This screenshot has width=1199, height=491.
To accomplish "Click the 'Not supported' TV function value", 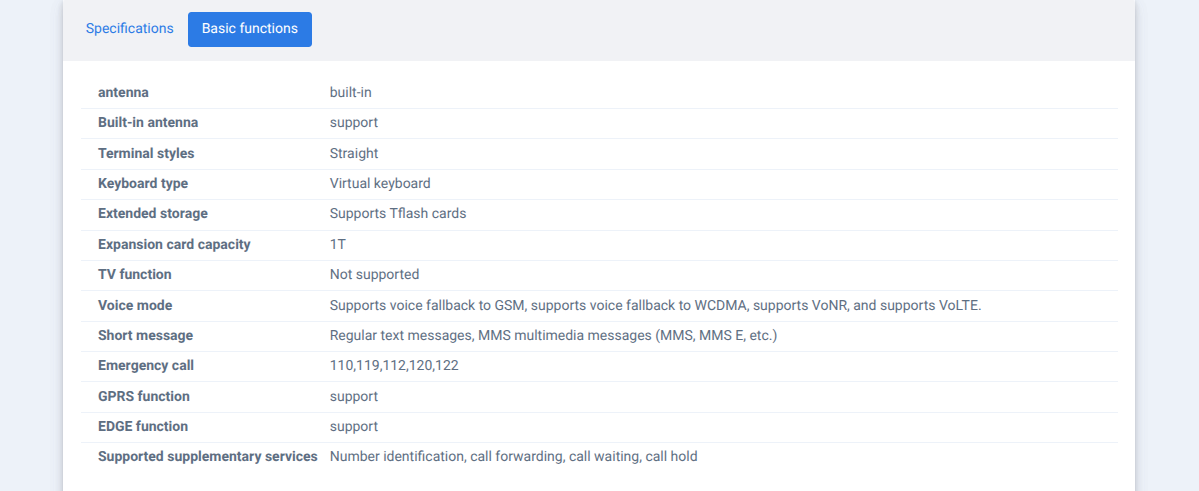I will tap(374, 275).
